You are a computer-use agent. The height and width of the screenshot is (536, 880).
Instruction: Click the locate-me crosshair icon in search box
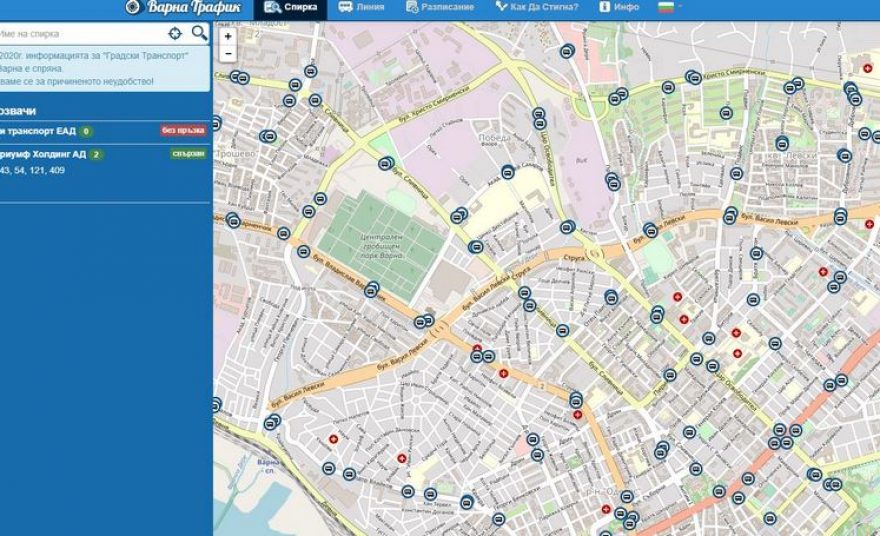[x=175, y=33]
